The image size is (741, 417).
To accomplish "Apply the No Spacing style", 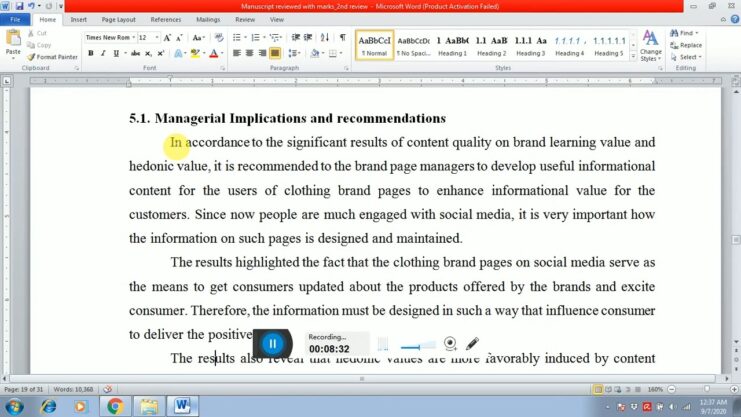I will [x=414, y=45].
